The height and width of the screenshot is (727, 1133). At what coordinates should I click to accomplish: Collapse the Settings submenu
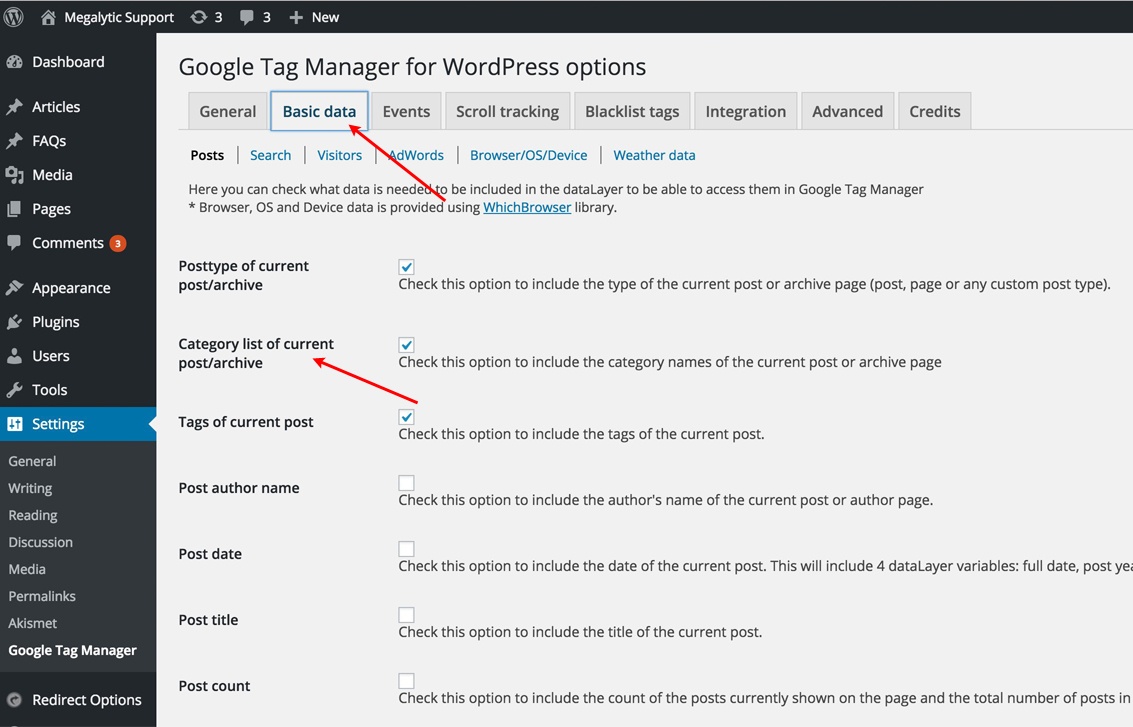[60, 423]
